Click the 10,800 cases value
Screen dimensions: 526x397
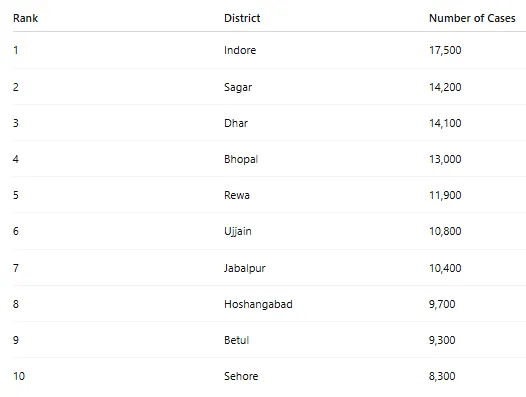(x=445, y=231)
